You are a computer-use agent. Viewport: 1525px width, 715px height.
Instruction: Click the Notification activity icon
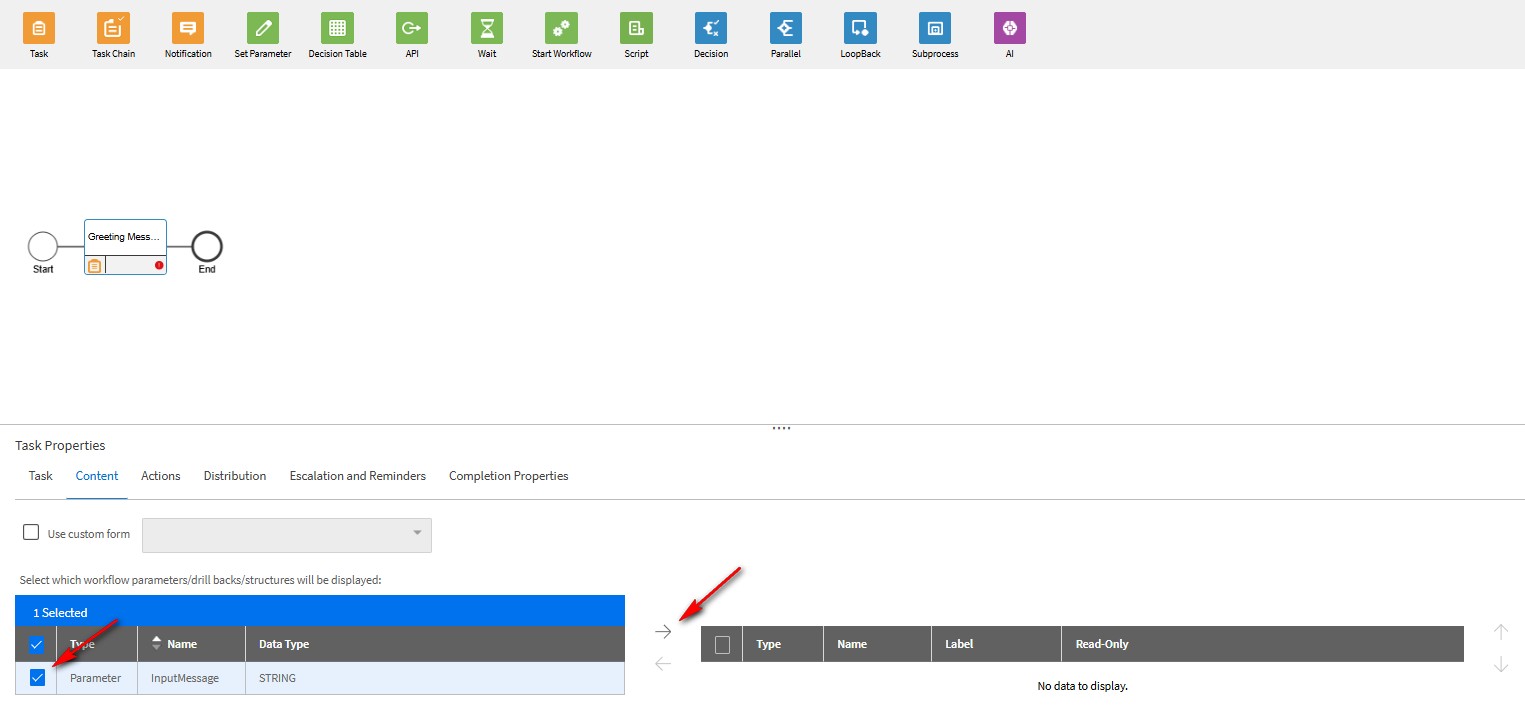188,28
